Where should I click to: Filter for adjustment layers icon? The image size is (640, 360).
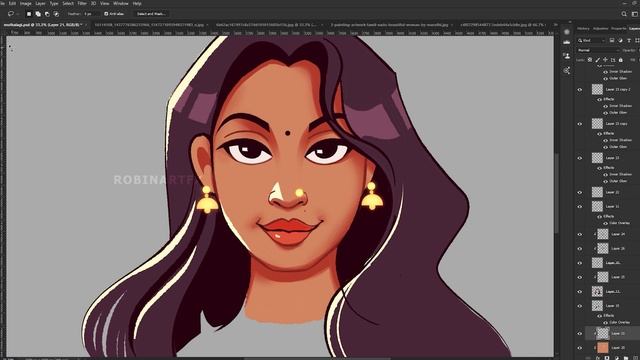click(620, 40)
